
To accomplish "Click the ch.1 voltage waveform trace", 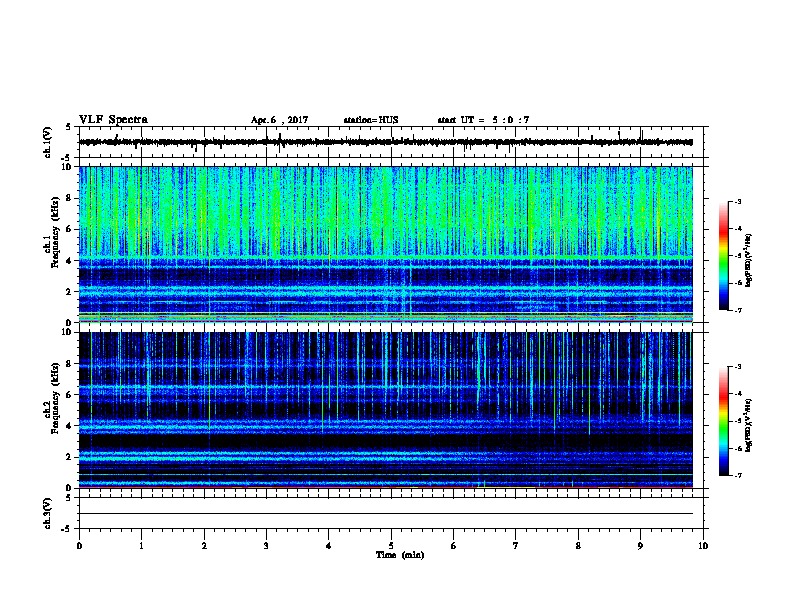I will tap(386, 142).
